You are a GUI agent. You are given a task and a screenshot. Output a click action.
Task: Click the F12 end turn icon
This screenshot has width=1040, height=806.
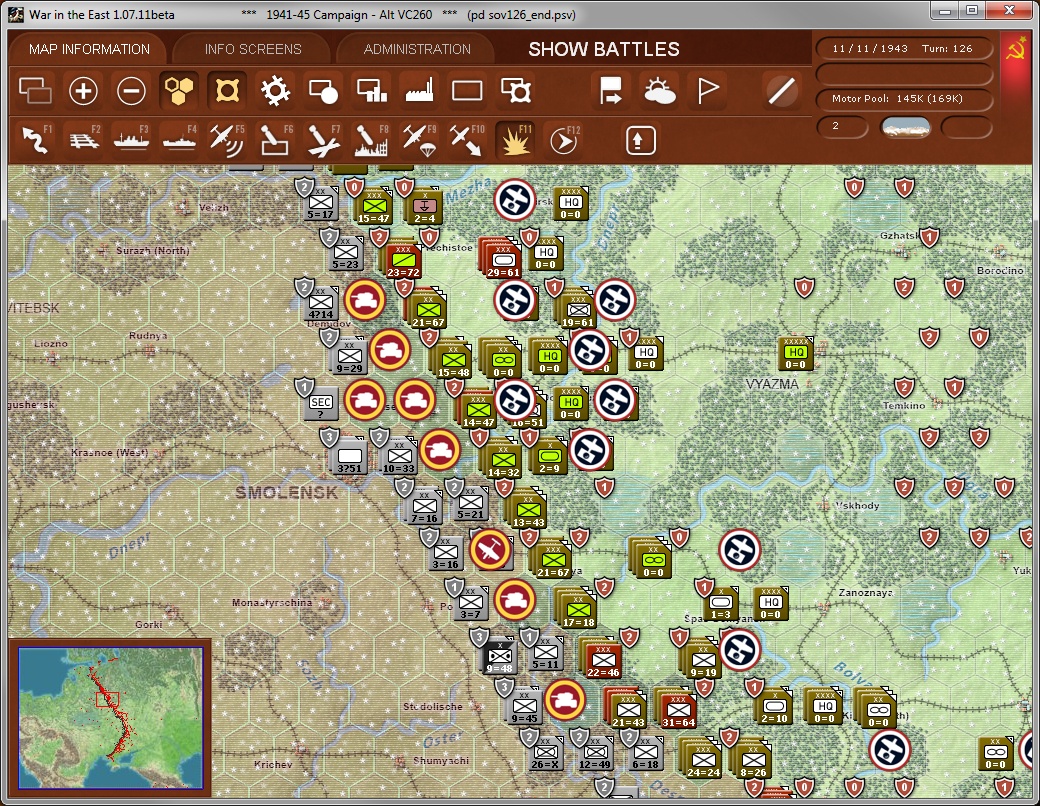click(x=564, y=140)
